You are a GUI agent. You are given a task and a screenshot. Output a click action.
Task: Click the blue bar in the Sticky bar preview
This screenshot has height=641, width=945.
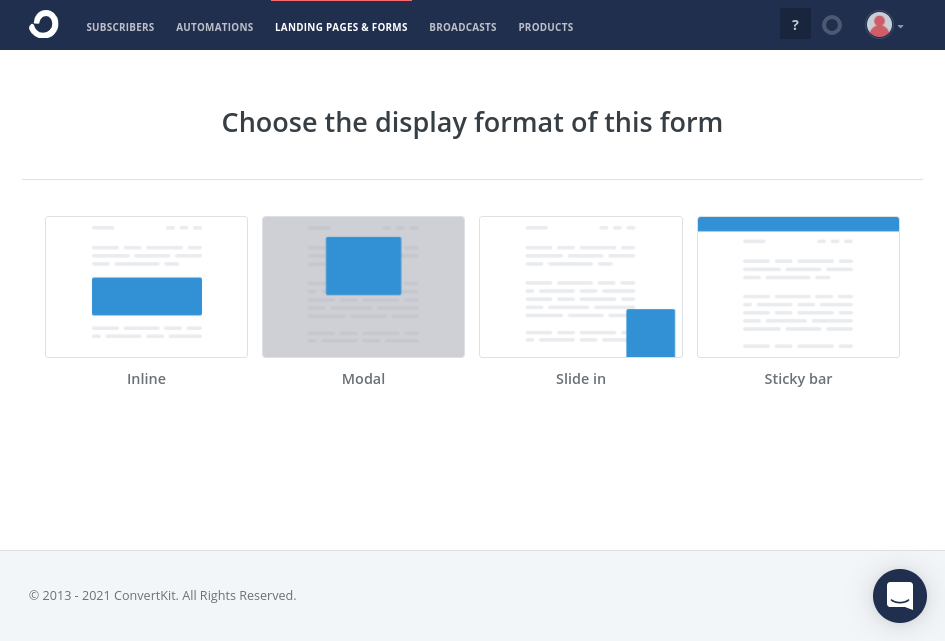pyautogui.click(x=798, y=224)
